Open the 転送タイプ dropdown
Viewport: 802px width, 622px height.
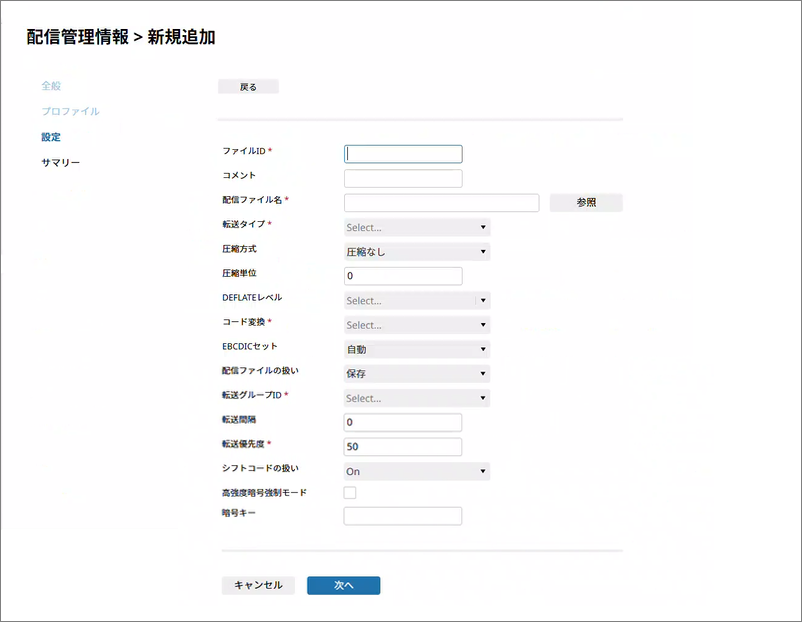(x=416, y=227)
